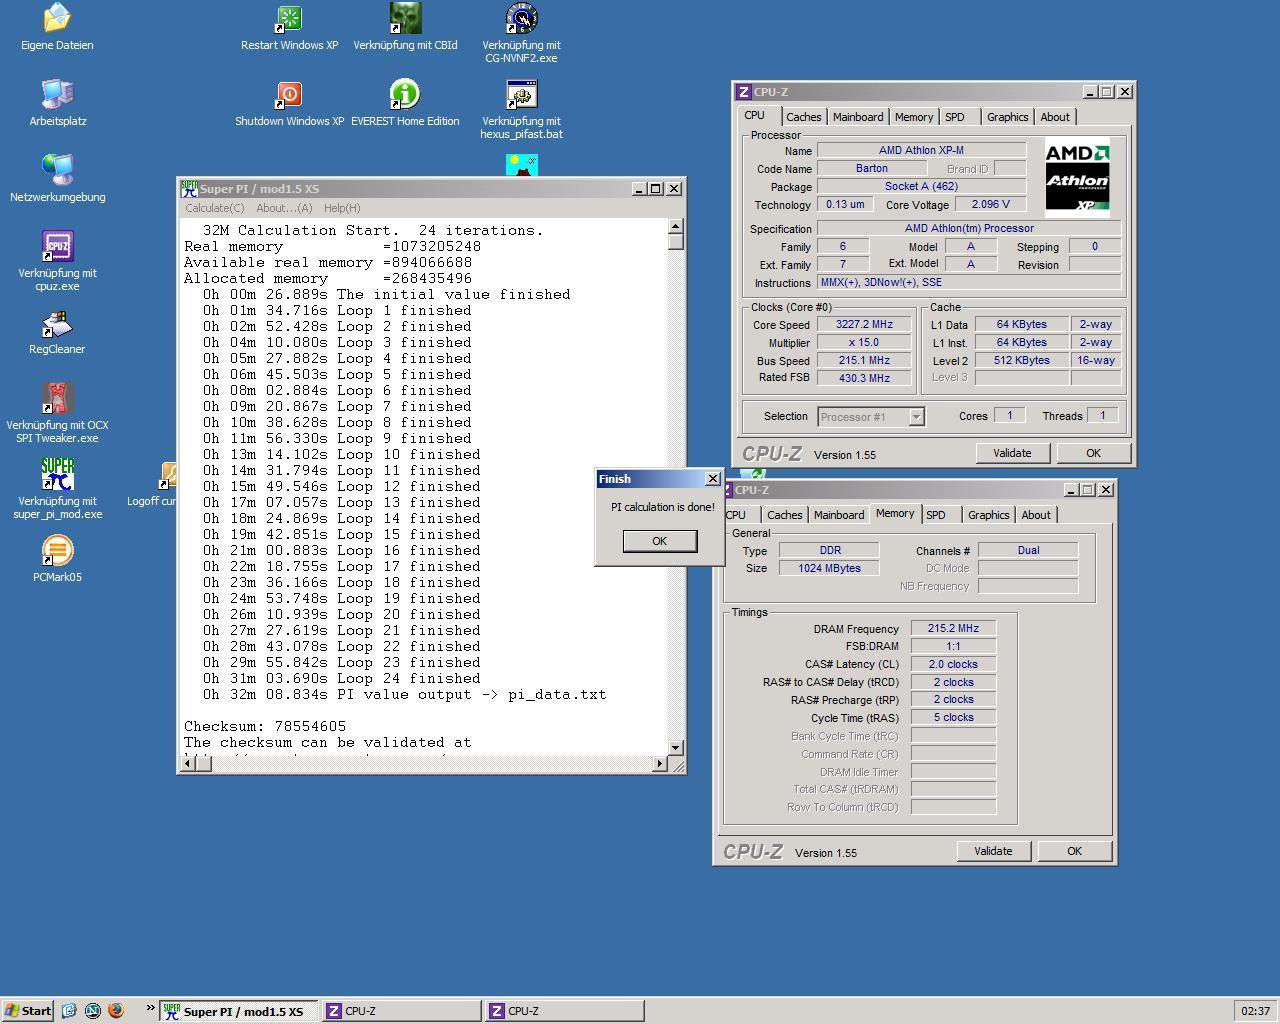
Task: Click OK in the lower CPU-Z window
Action: pos(1074,851)
